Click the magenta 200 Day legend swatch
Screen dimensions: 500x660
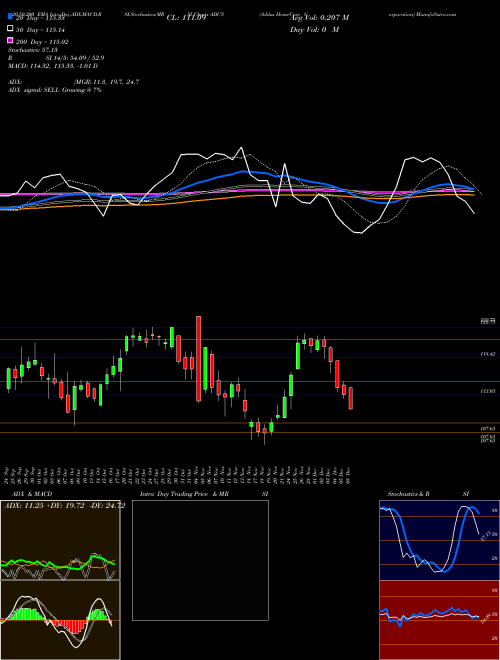pyautogui.click(x=10, y=41)
